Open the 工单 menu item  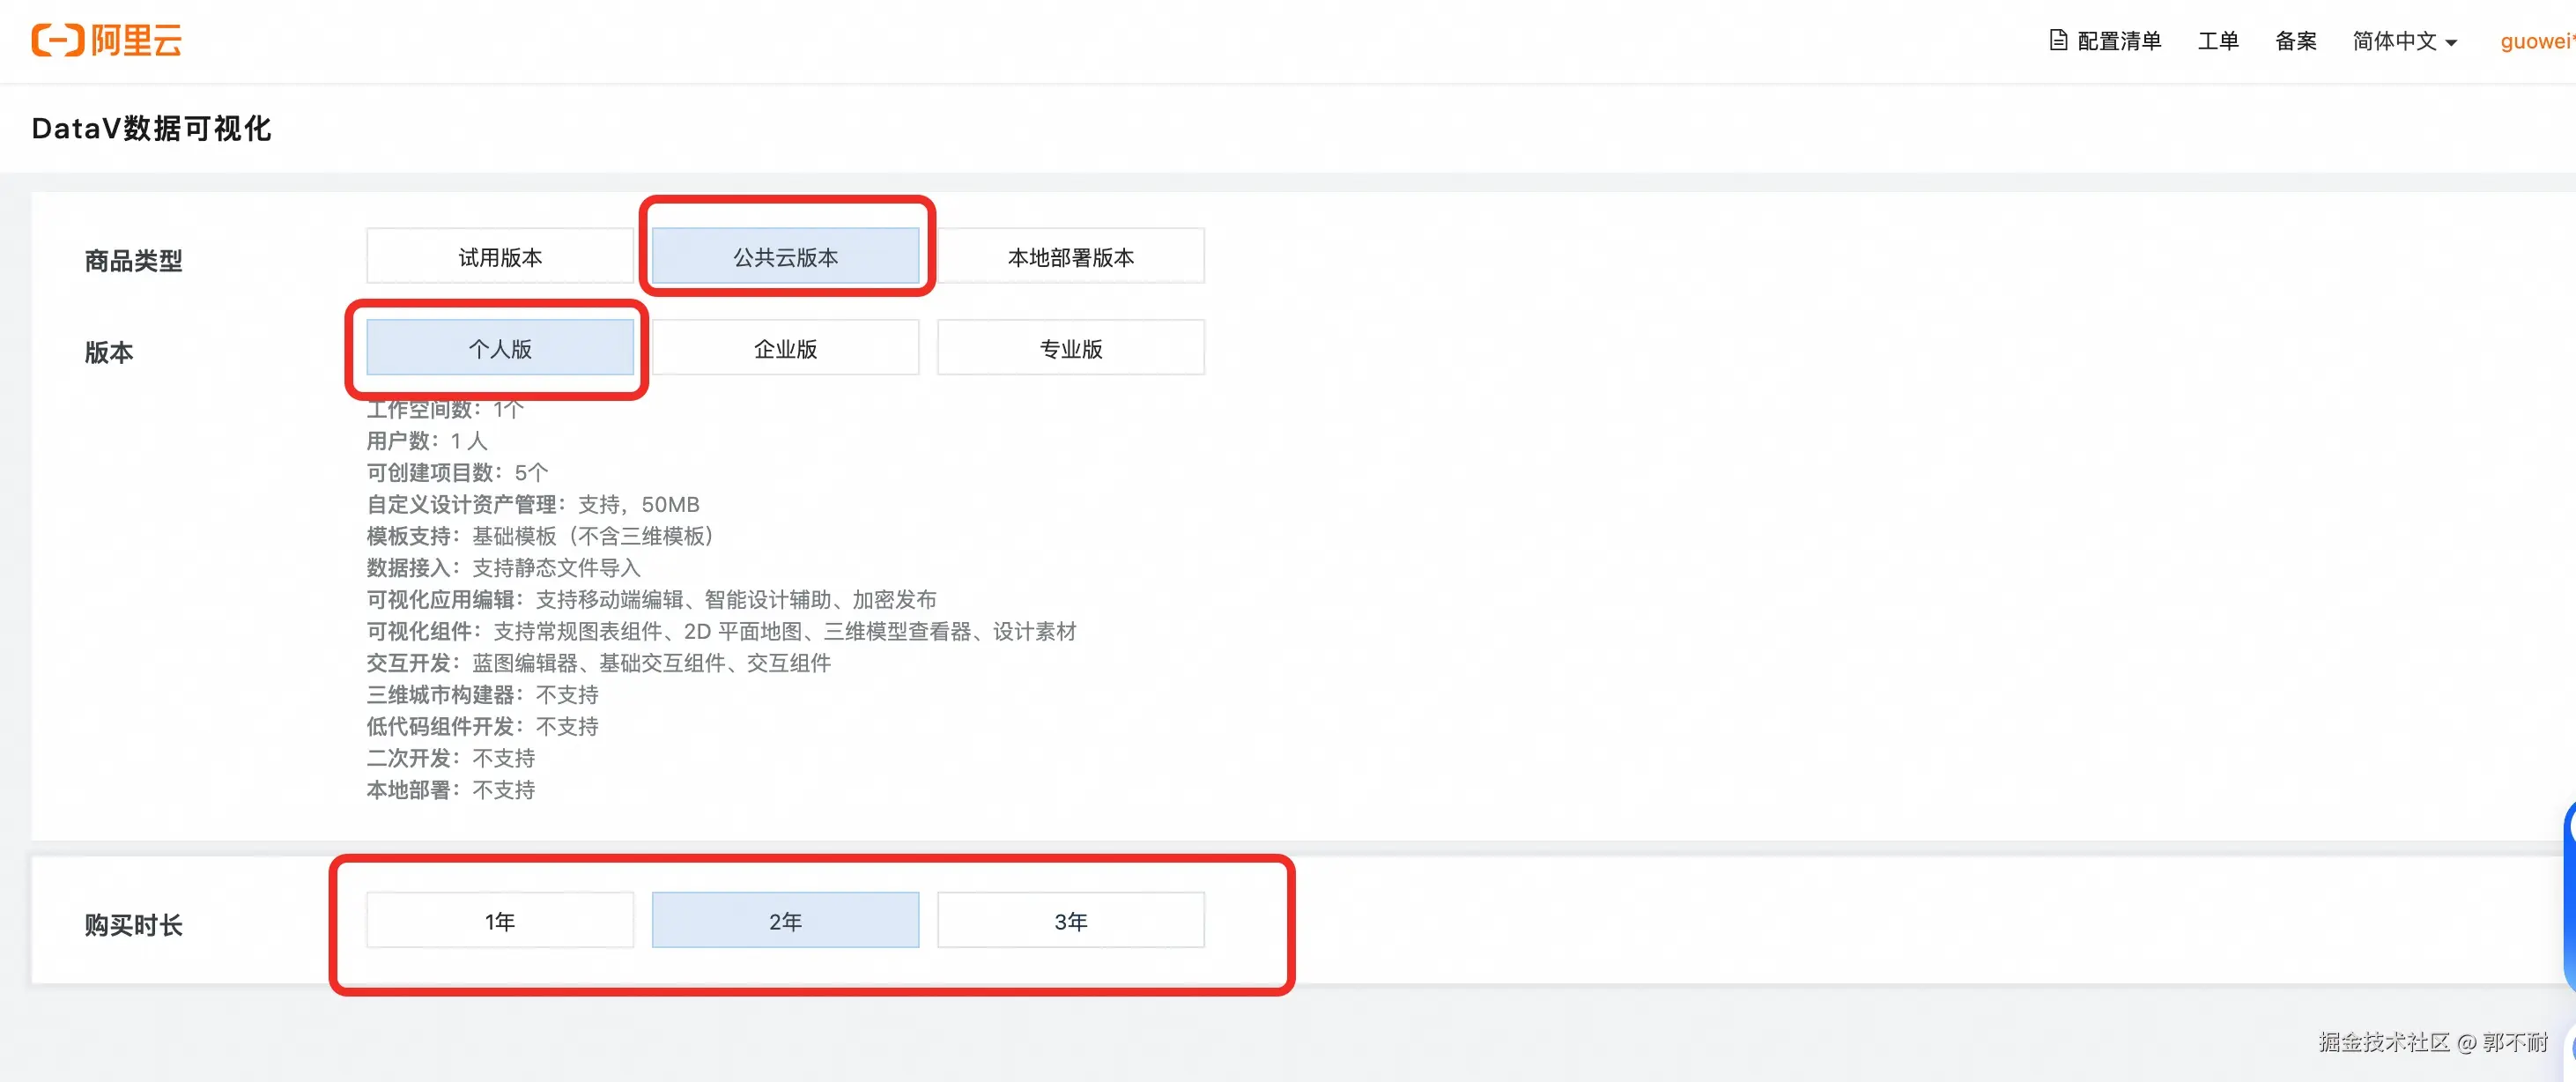[x=2217, y=41]
